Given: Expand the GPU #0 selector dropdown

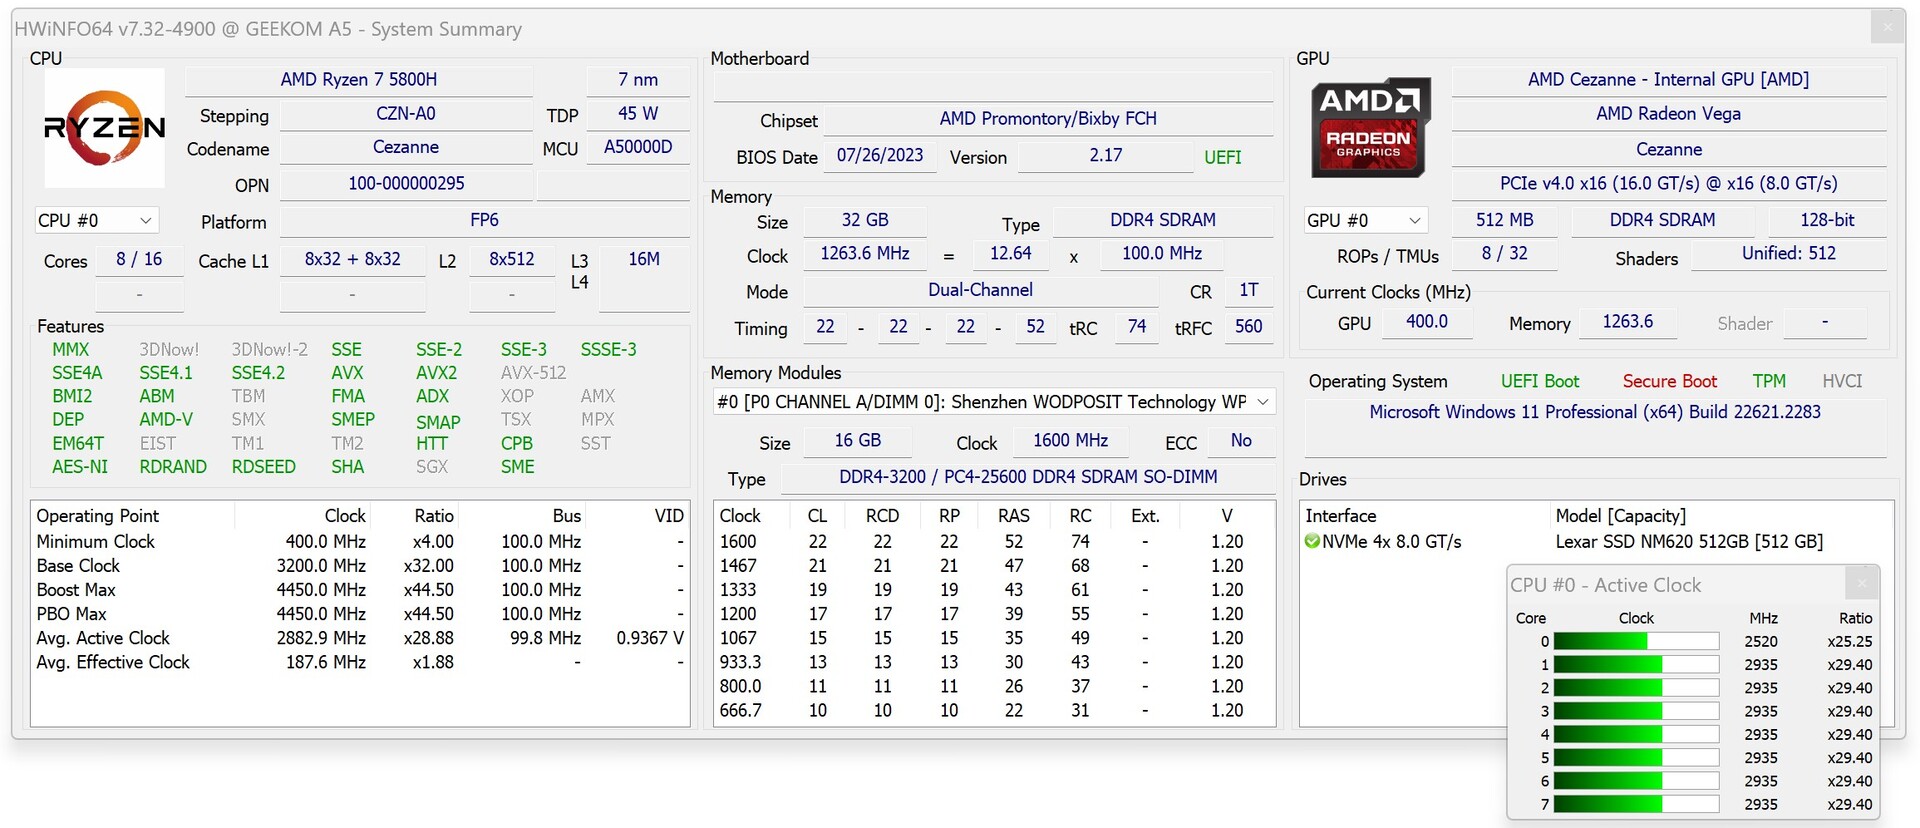Looking at the screenshot, I should 1364,220.
